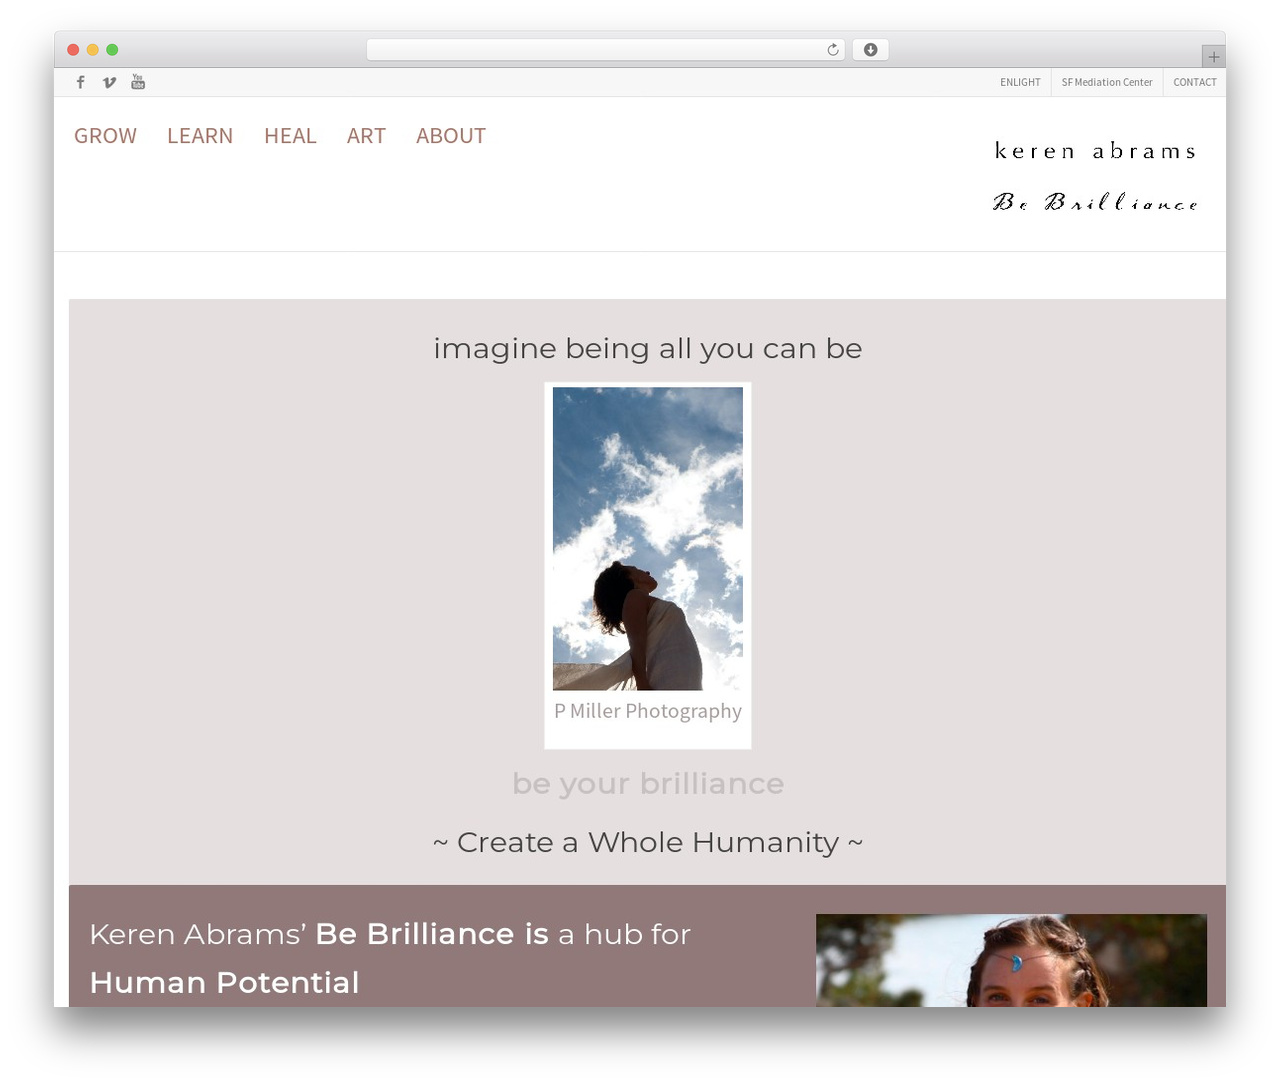This screenshot has height=1084, width=1280.
Task: Reload the page with the refresh icon
Action: (833, 50)
